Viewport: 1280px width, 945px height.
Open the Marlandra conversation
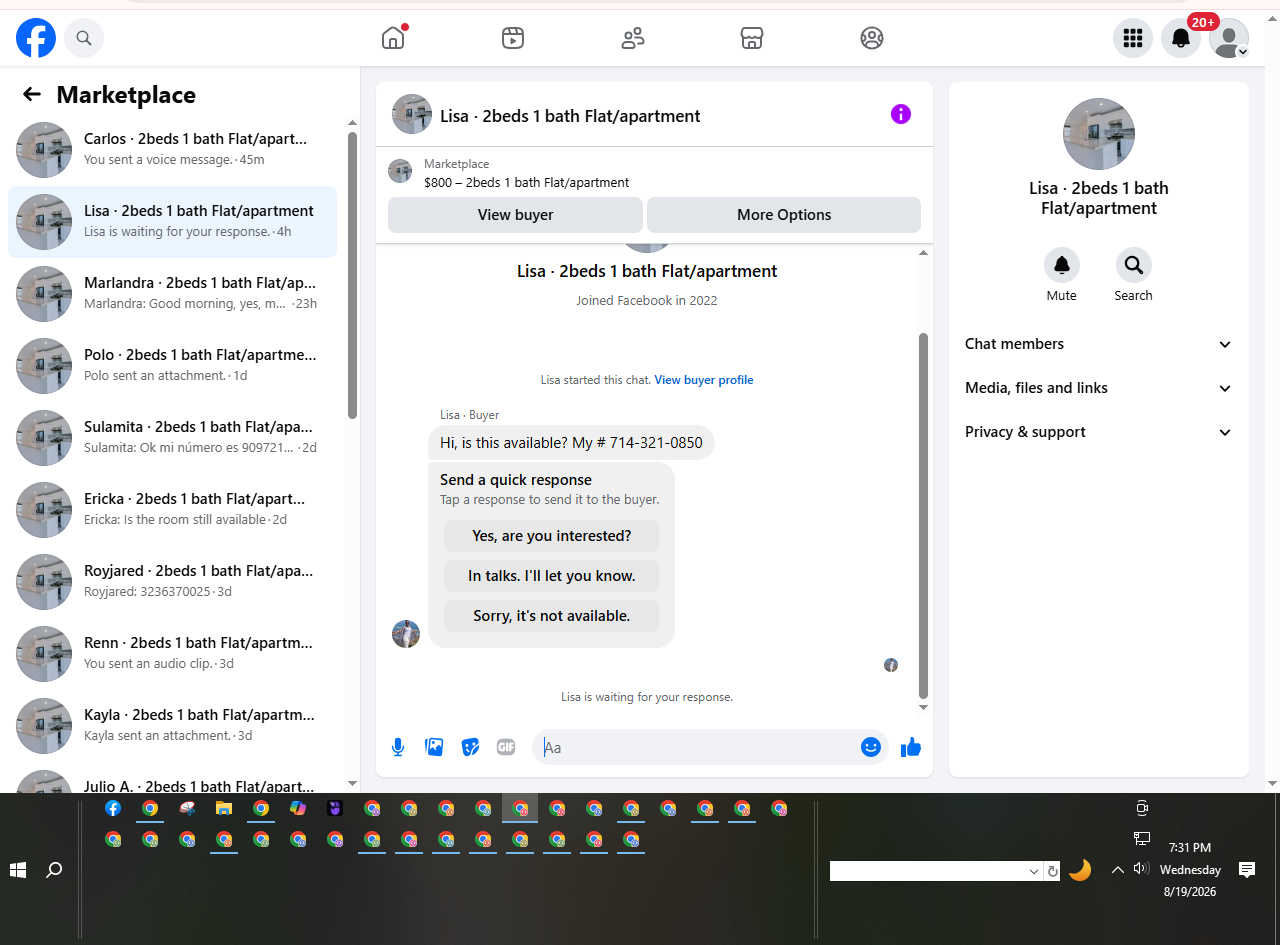pyautogui.click(x=172, y=294)
